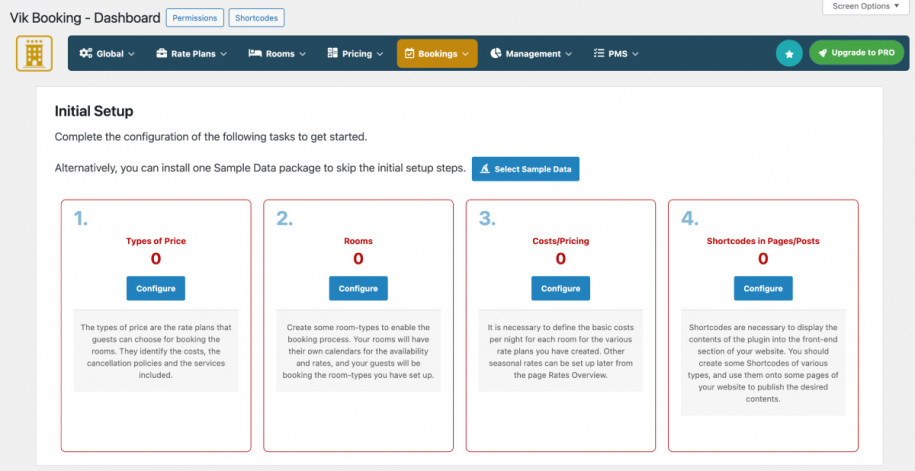This screenshot has width=915, height=471.
Task: Open the highlighted Bookings menu
Action: pos(437,54)
